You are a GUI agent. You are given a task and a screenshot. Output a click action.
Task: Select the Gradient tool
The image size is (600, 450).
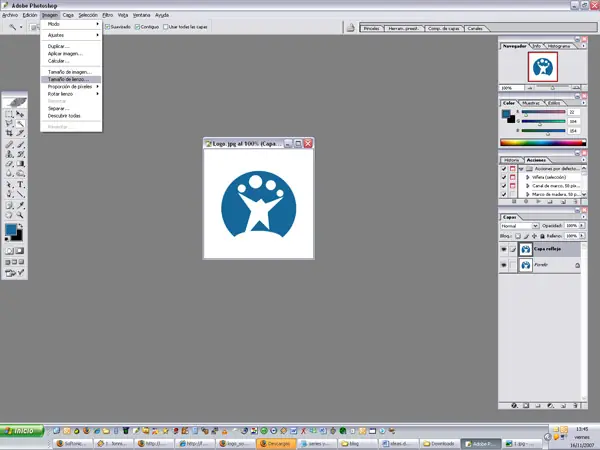[x=20, y=164]
